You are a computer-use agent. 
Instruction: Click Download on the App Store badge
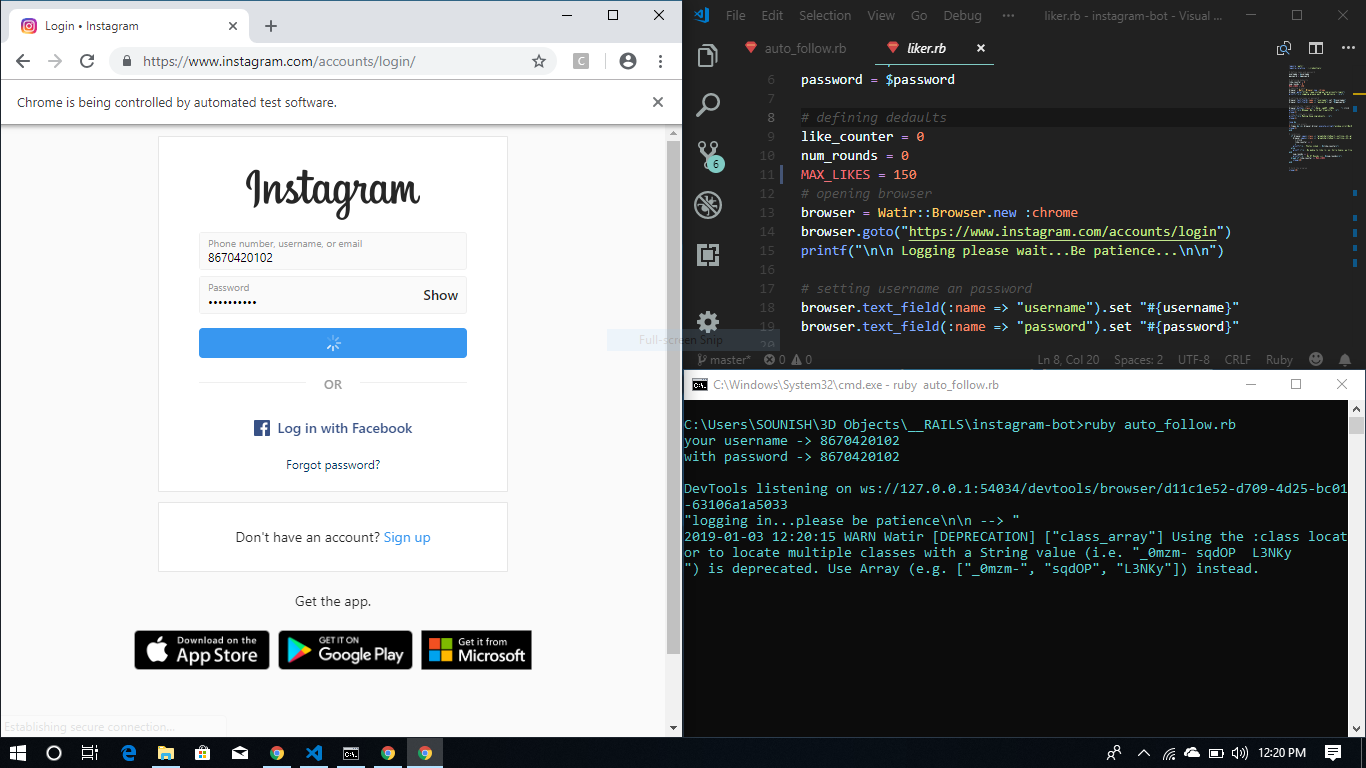click(x=202, y=650)
